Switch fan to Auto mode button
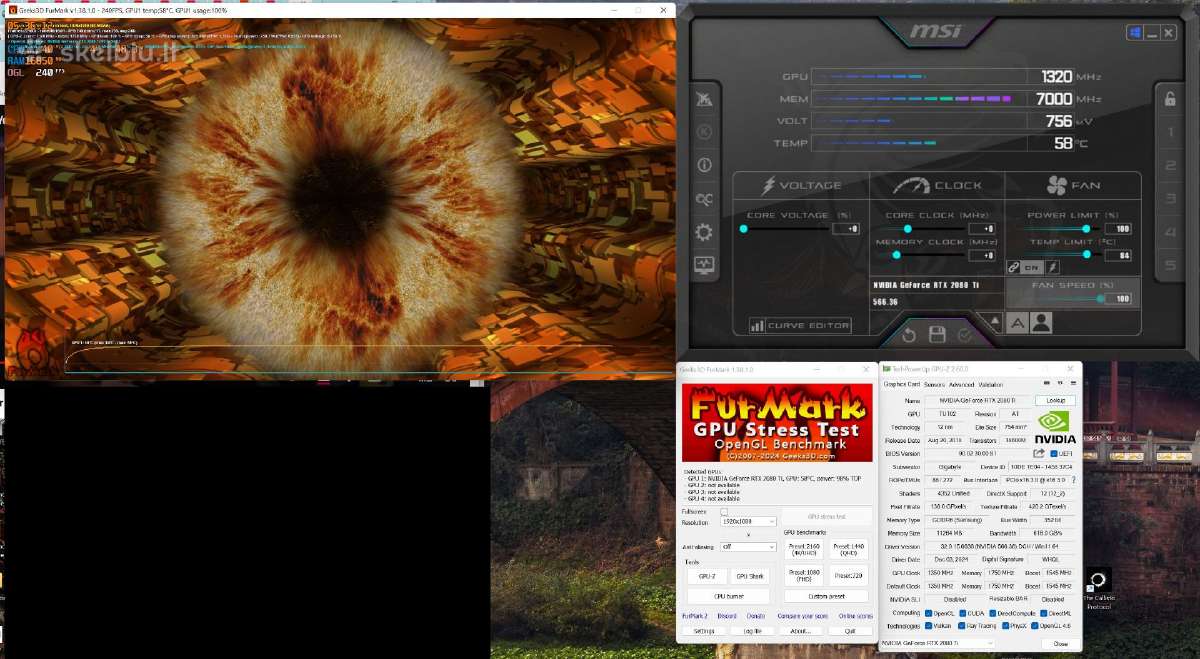 [x=1017, y=323]
